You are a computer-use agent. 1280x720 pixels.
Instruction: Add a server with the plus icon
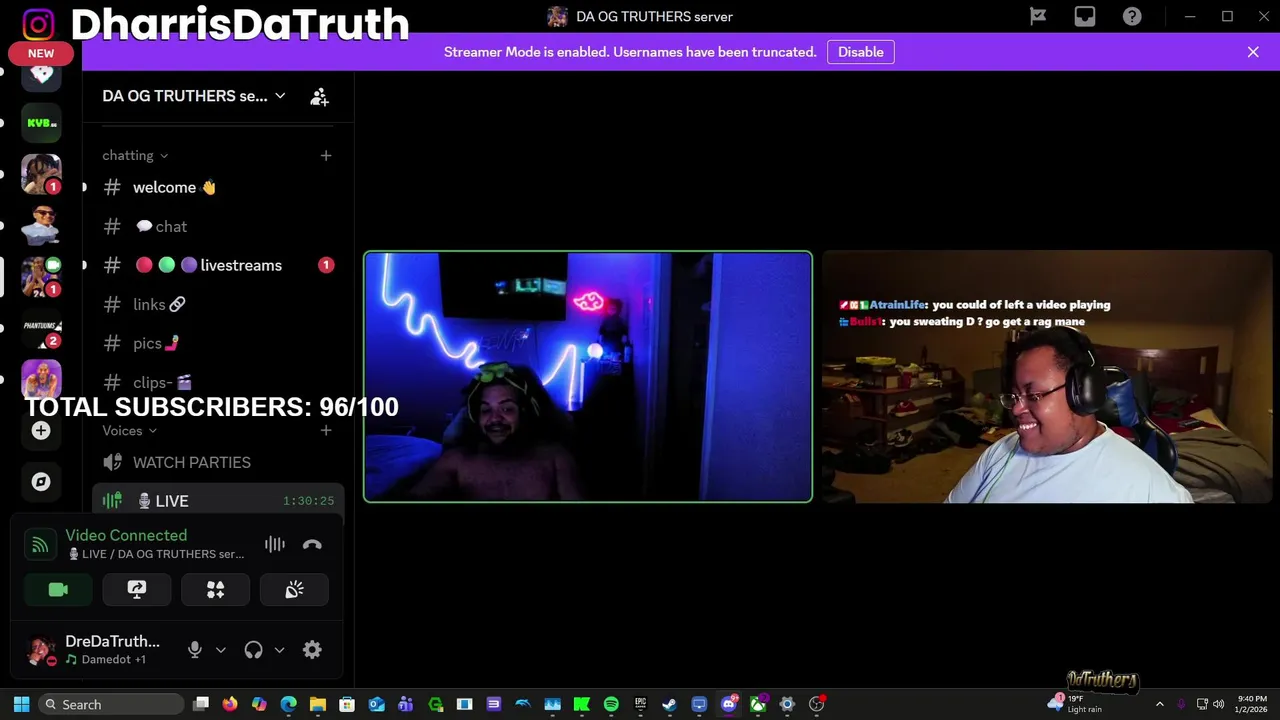pyautogui.click(x=41, y=430)
